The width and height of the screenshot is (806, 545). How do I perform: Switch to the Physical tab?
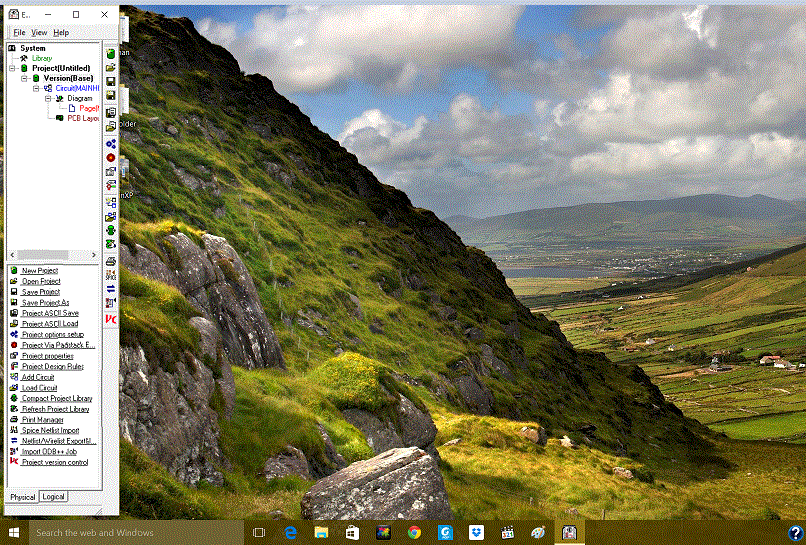(23, 497)
